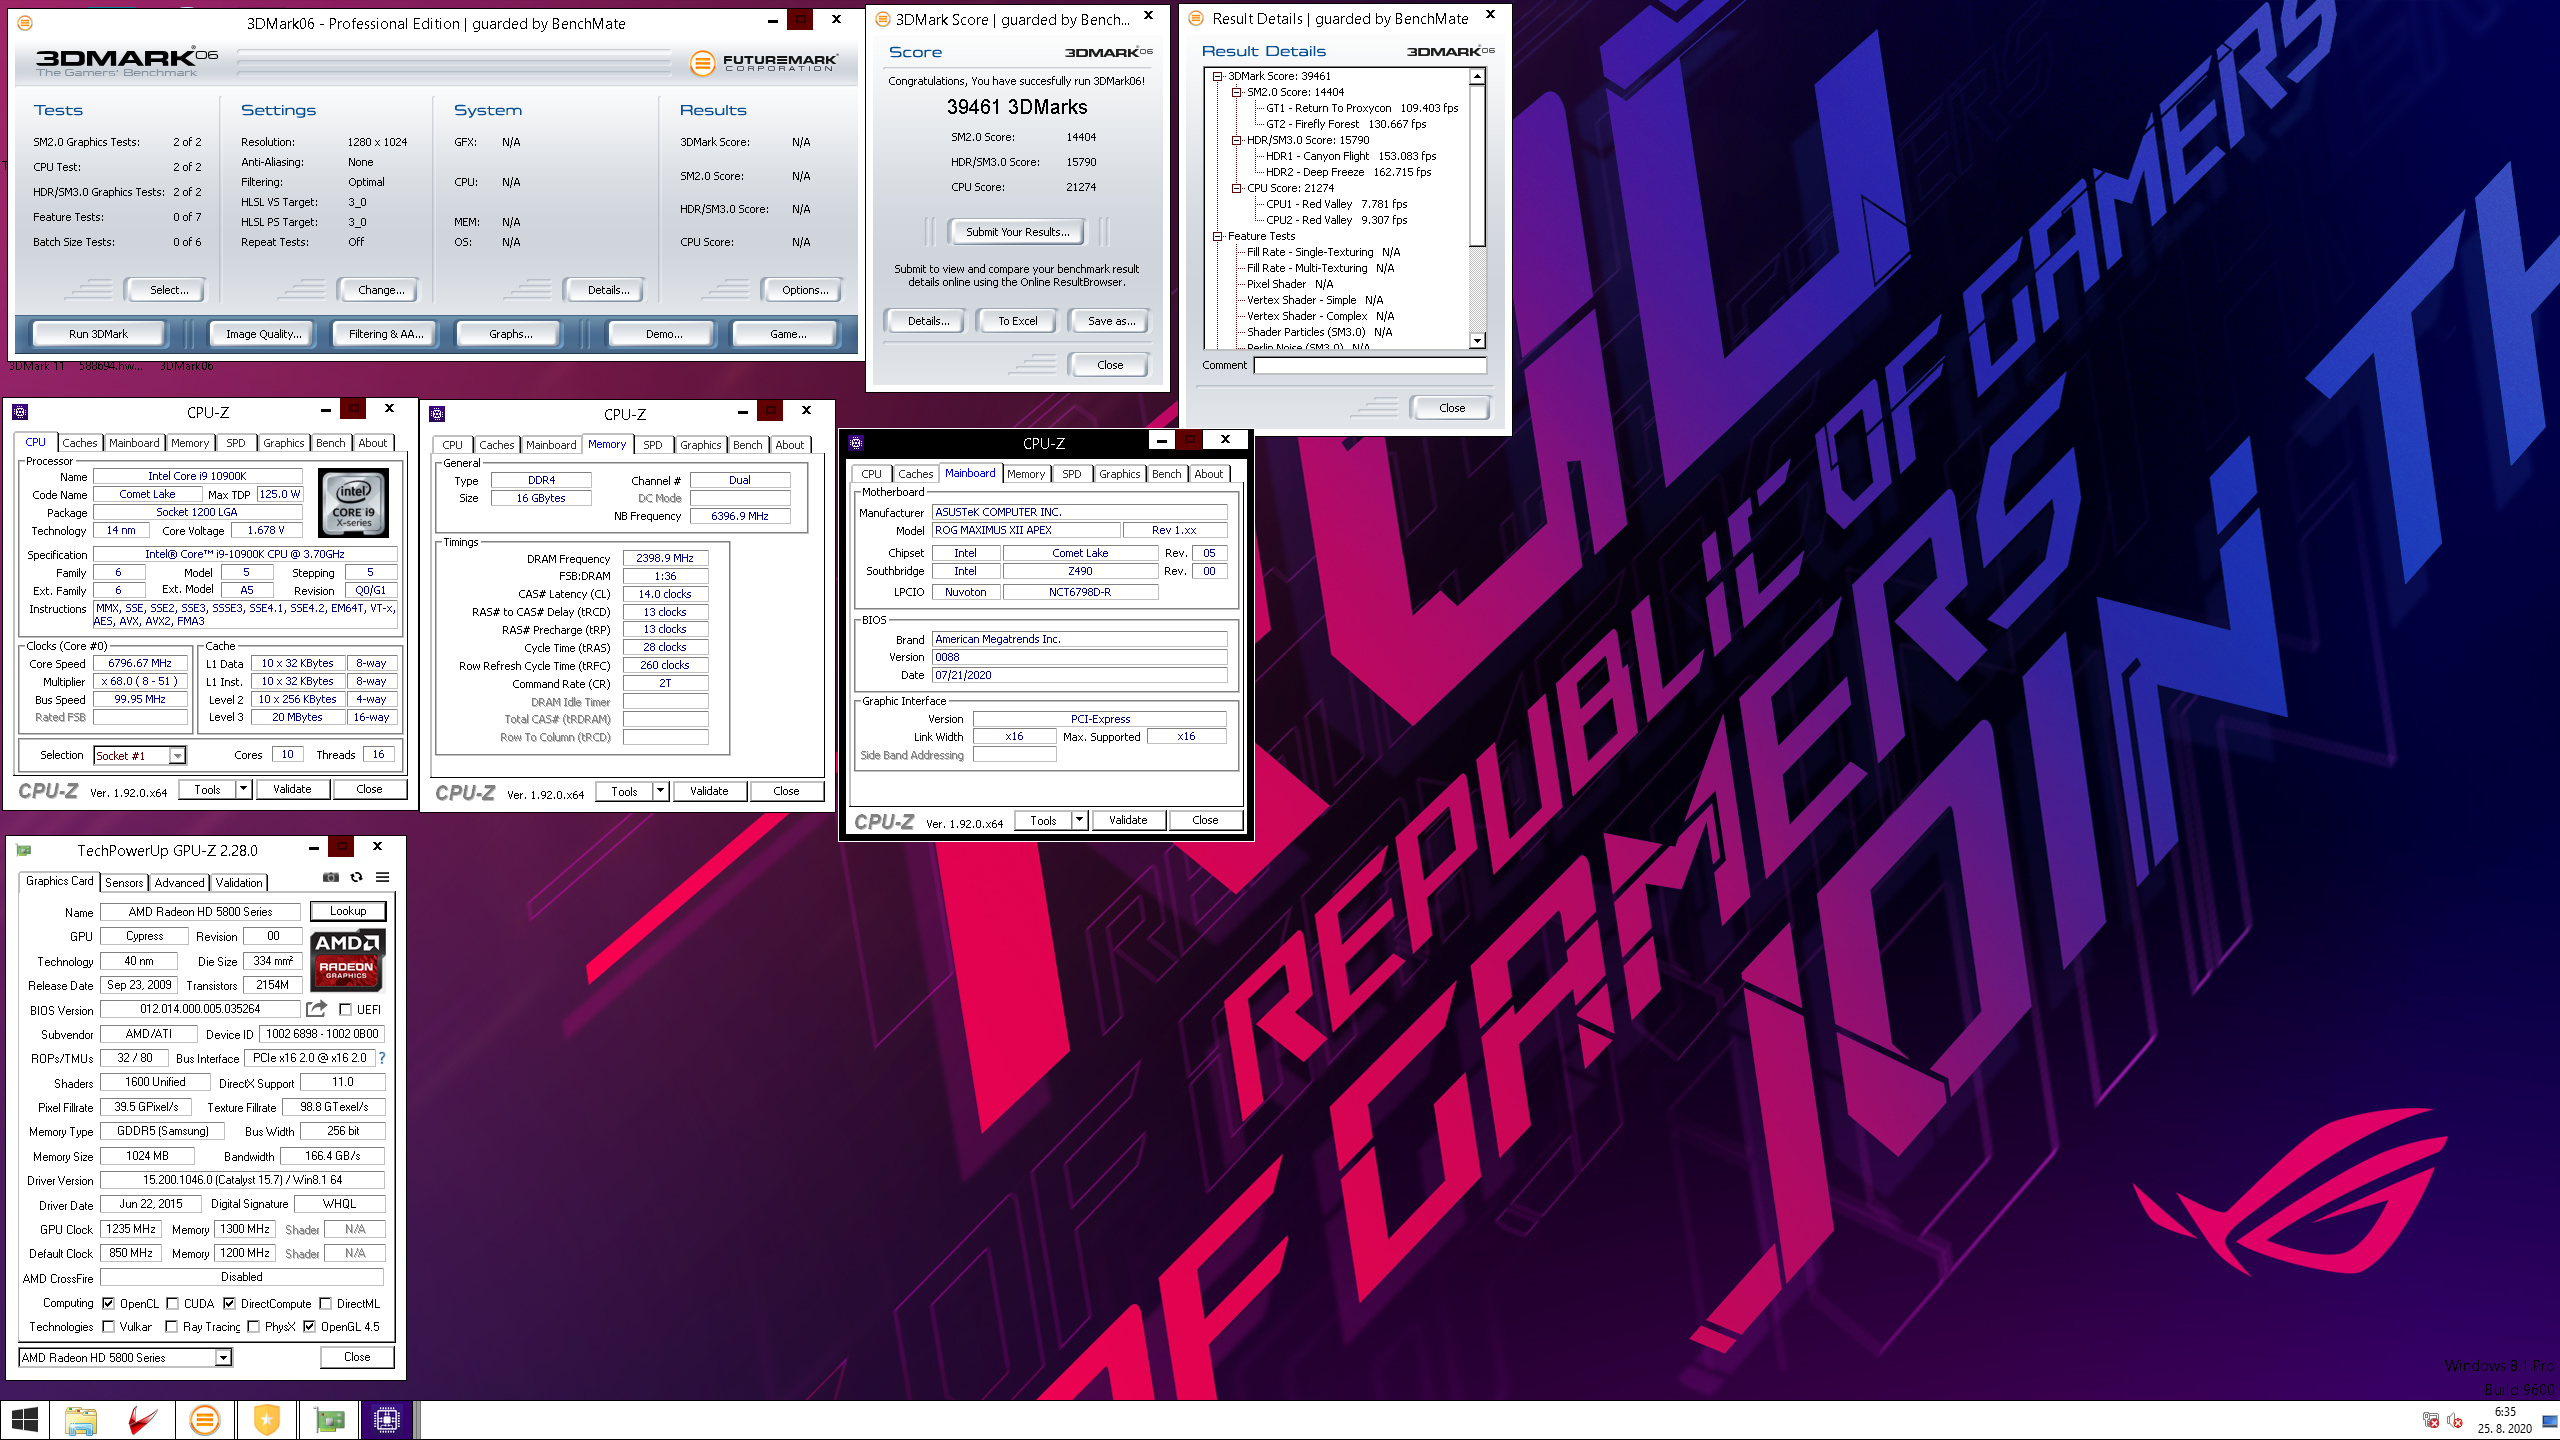Image resolution: width=2560 pixels, height=1440 pixels.
Task: Open Tools dropdown arrow in CPU-Z Memory window
Action: pyautogui.click(x=660, y=791)
